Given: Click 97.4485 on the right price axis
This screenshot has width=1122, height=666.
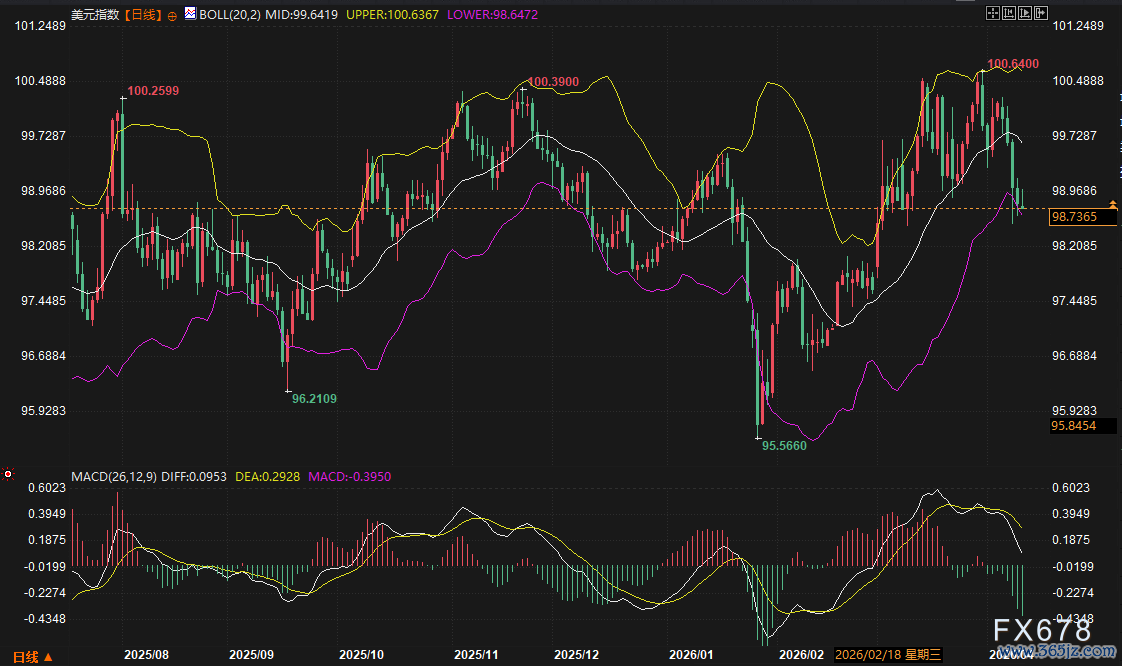Looking at the screenshot, I should click(1074, 301).
